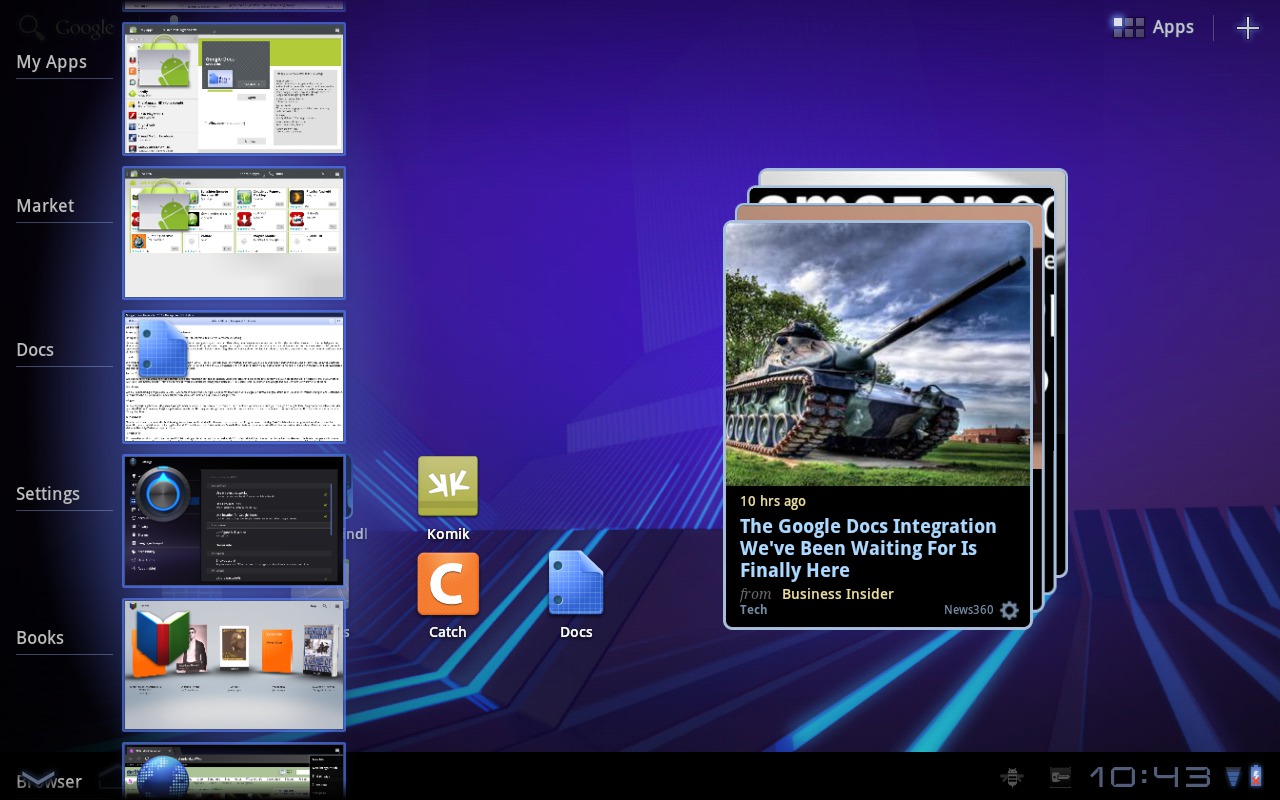
Task: Open the Google Docs Integration news headline
Action: (x=868, y=548)
